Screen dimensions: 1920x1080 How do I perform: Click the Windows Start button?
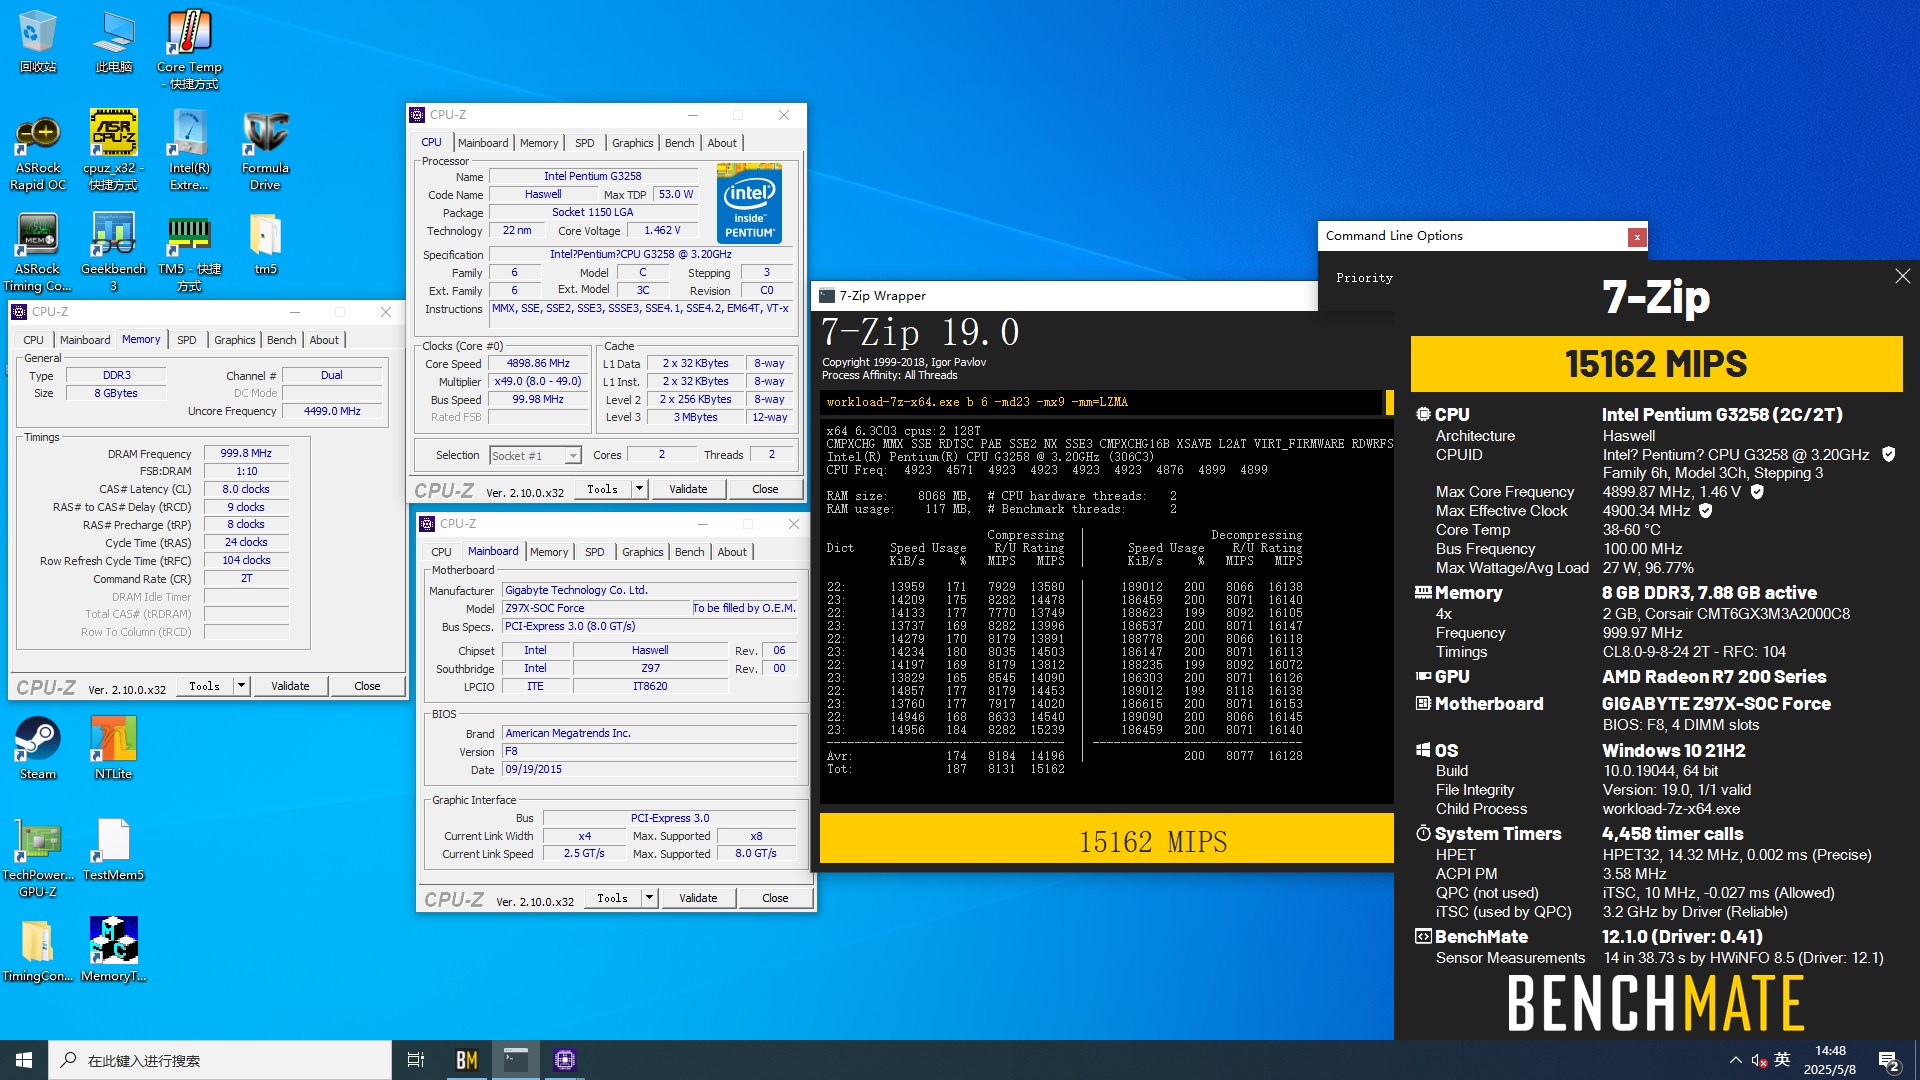[x=24, y=1060]
